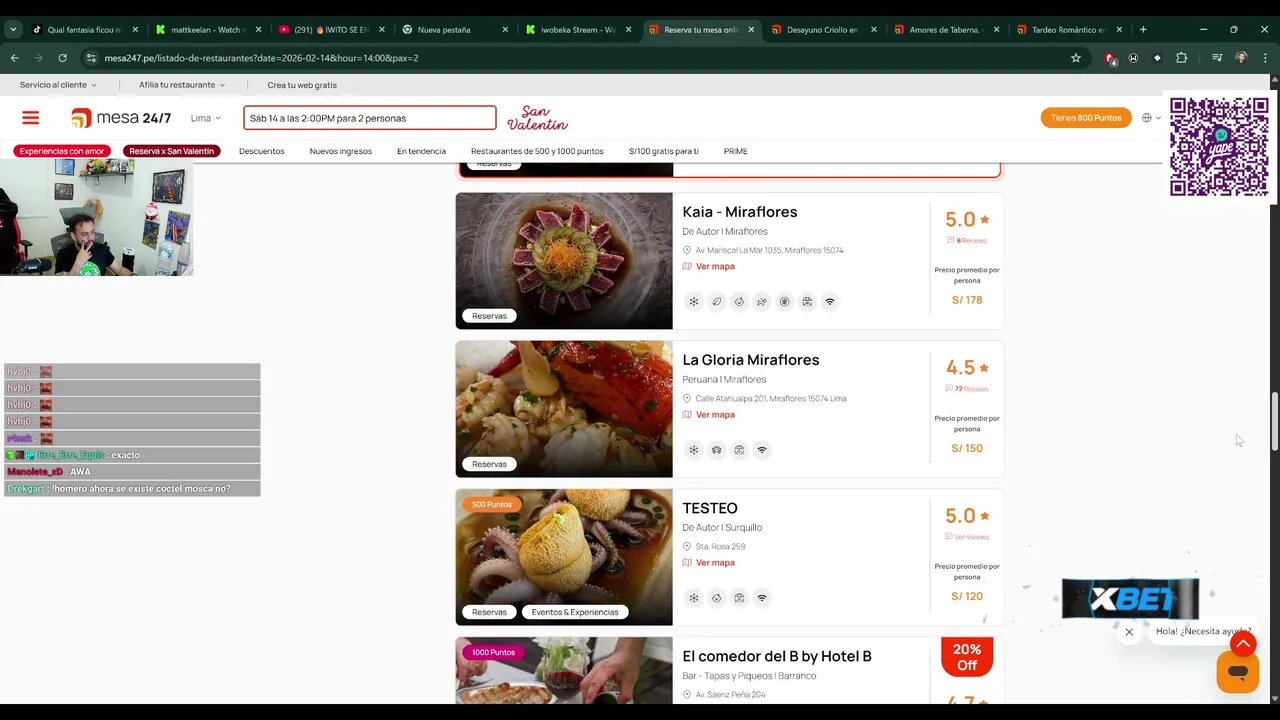Click the wifi icon for TESTEO
1280x720 pixels.
762,598
